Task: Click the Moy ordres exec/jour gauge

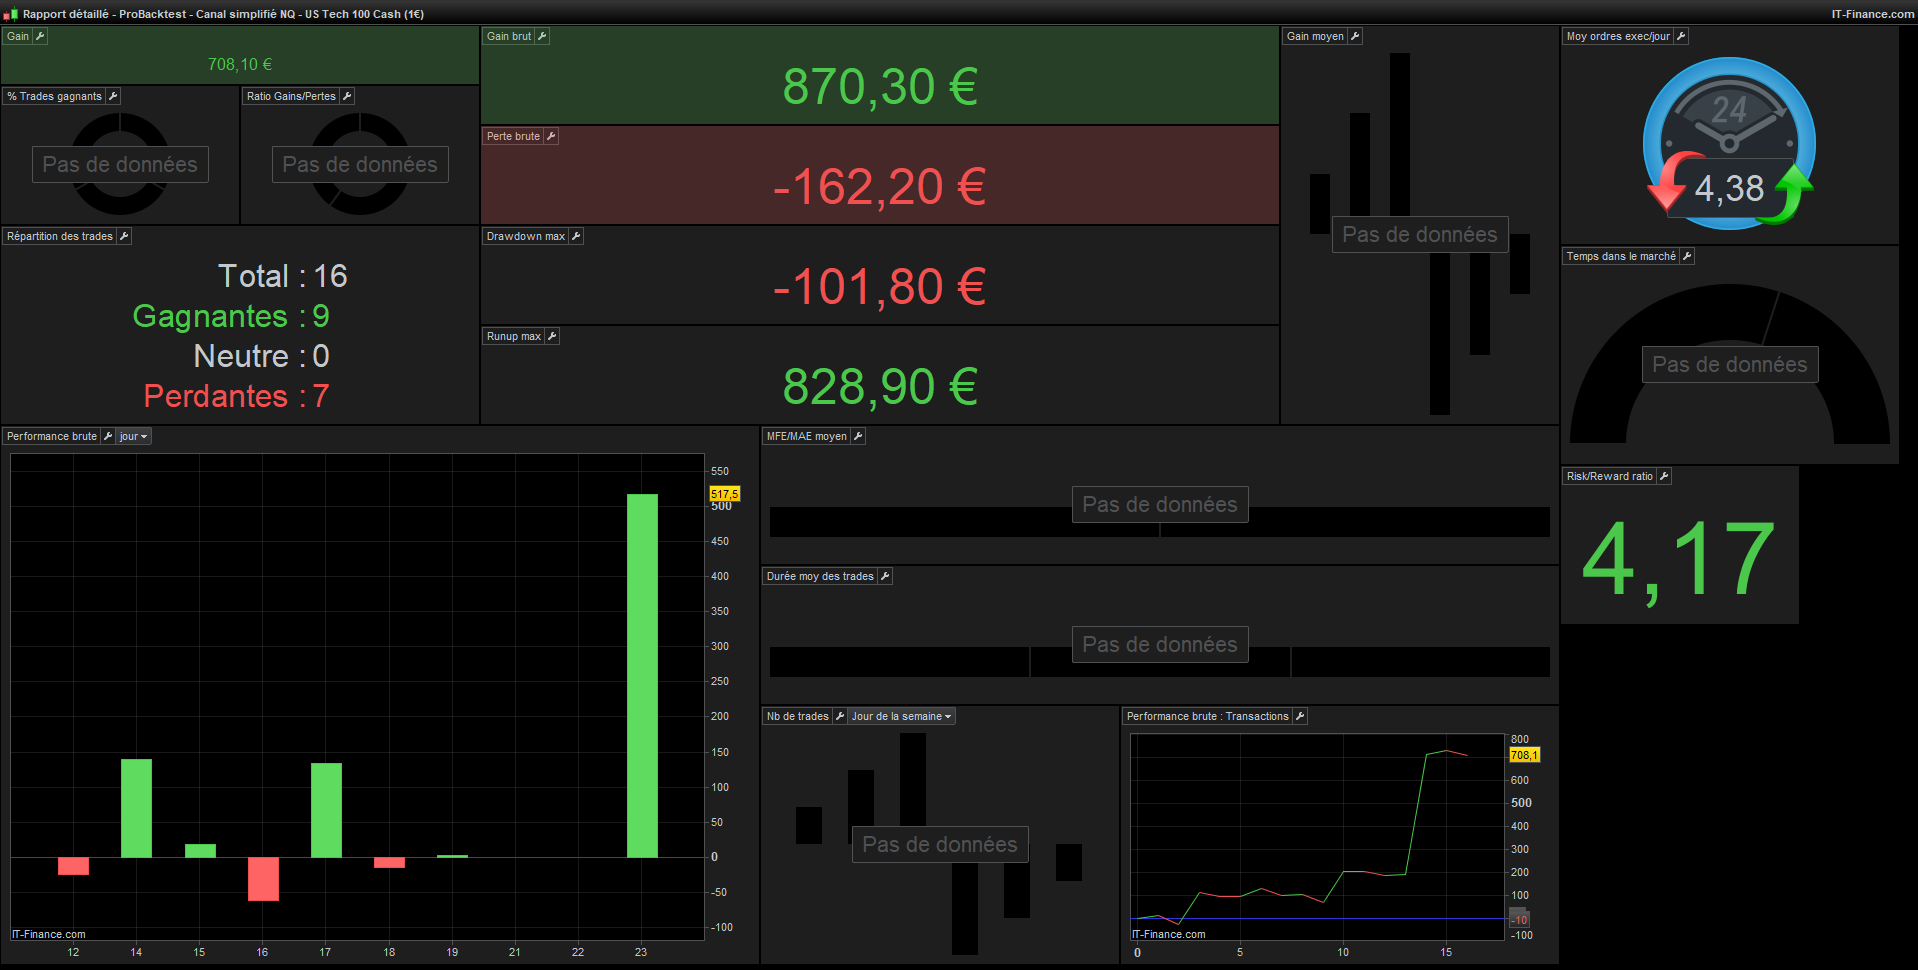Action: 1729,143
